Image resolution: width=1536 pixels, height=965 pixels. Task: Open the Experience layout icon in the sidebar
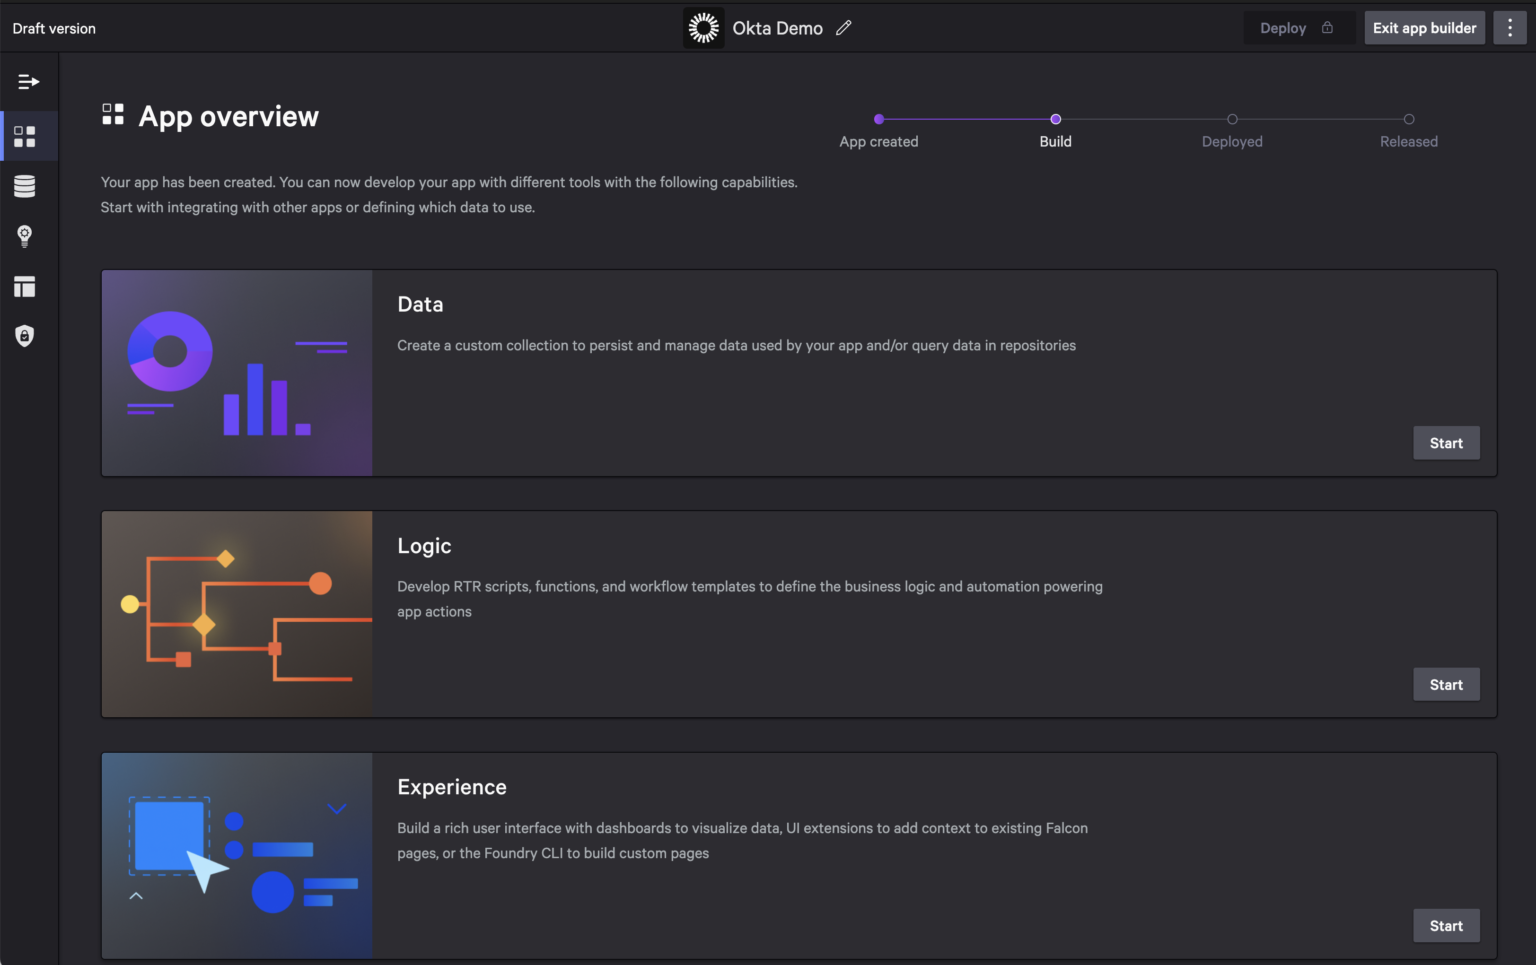[x=25, y=287]
